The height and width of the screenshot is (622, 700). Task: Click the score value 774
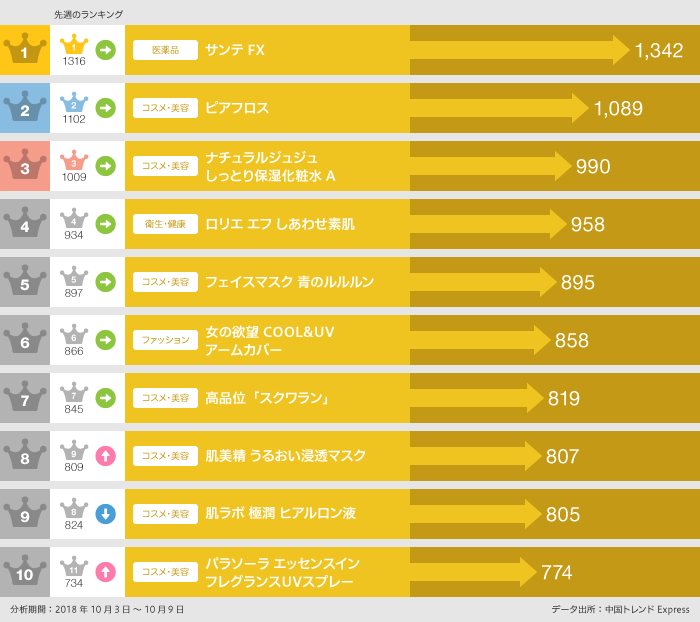point(557,573)
